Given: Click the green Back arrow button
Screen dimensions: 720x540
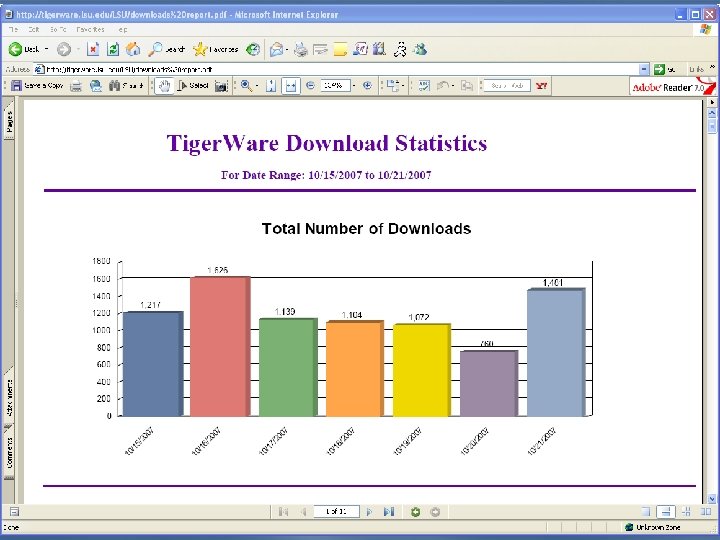Looking at the screenshot, I should pos(15,49).
